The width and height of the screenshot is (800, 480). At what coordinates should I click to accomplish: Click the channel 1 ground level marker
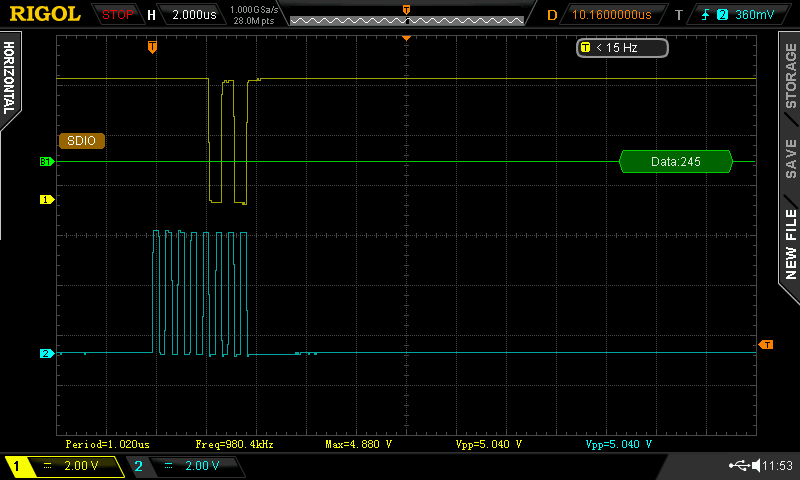pyautogui.click(x=46, y=199)
